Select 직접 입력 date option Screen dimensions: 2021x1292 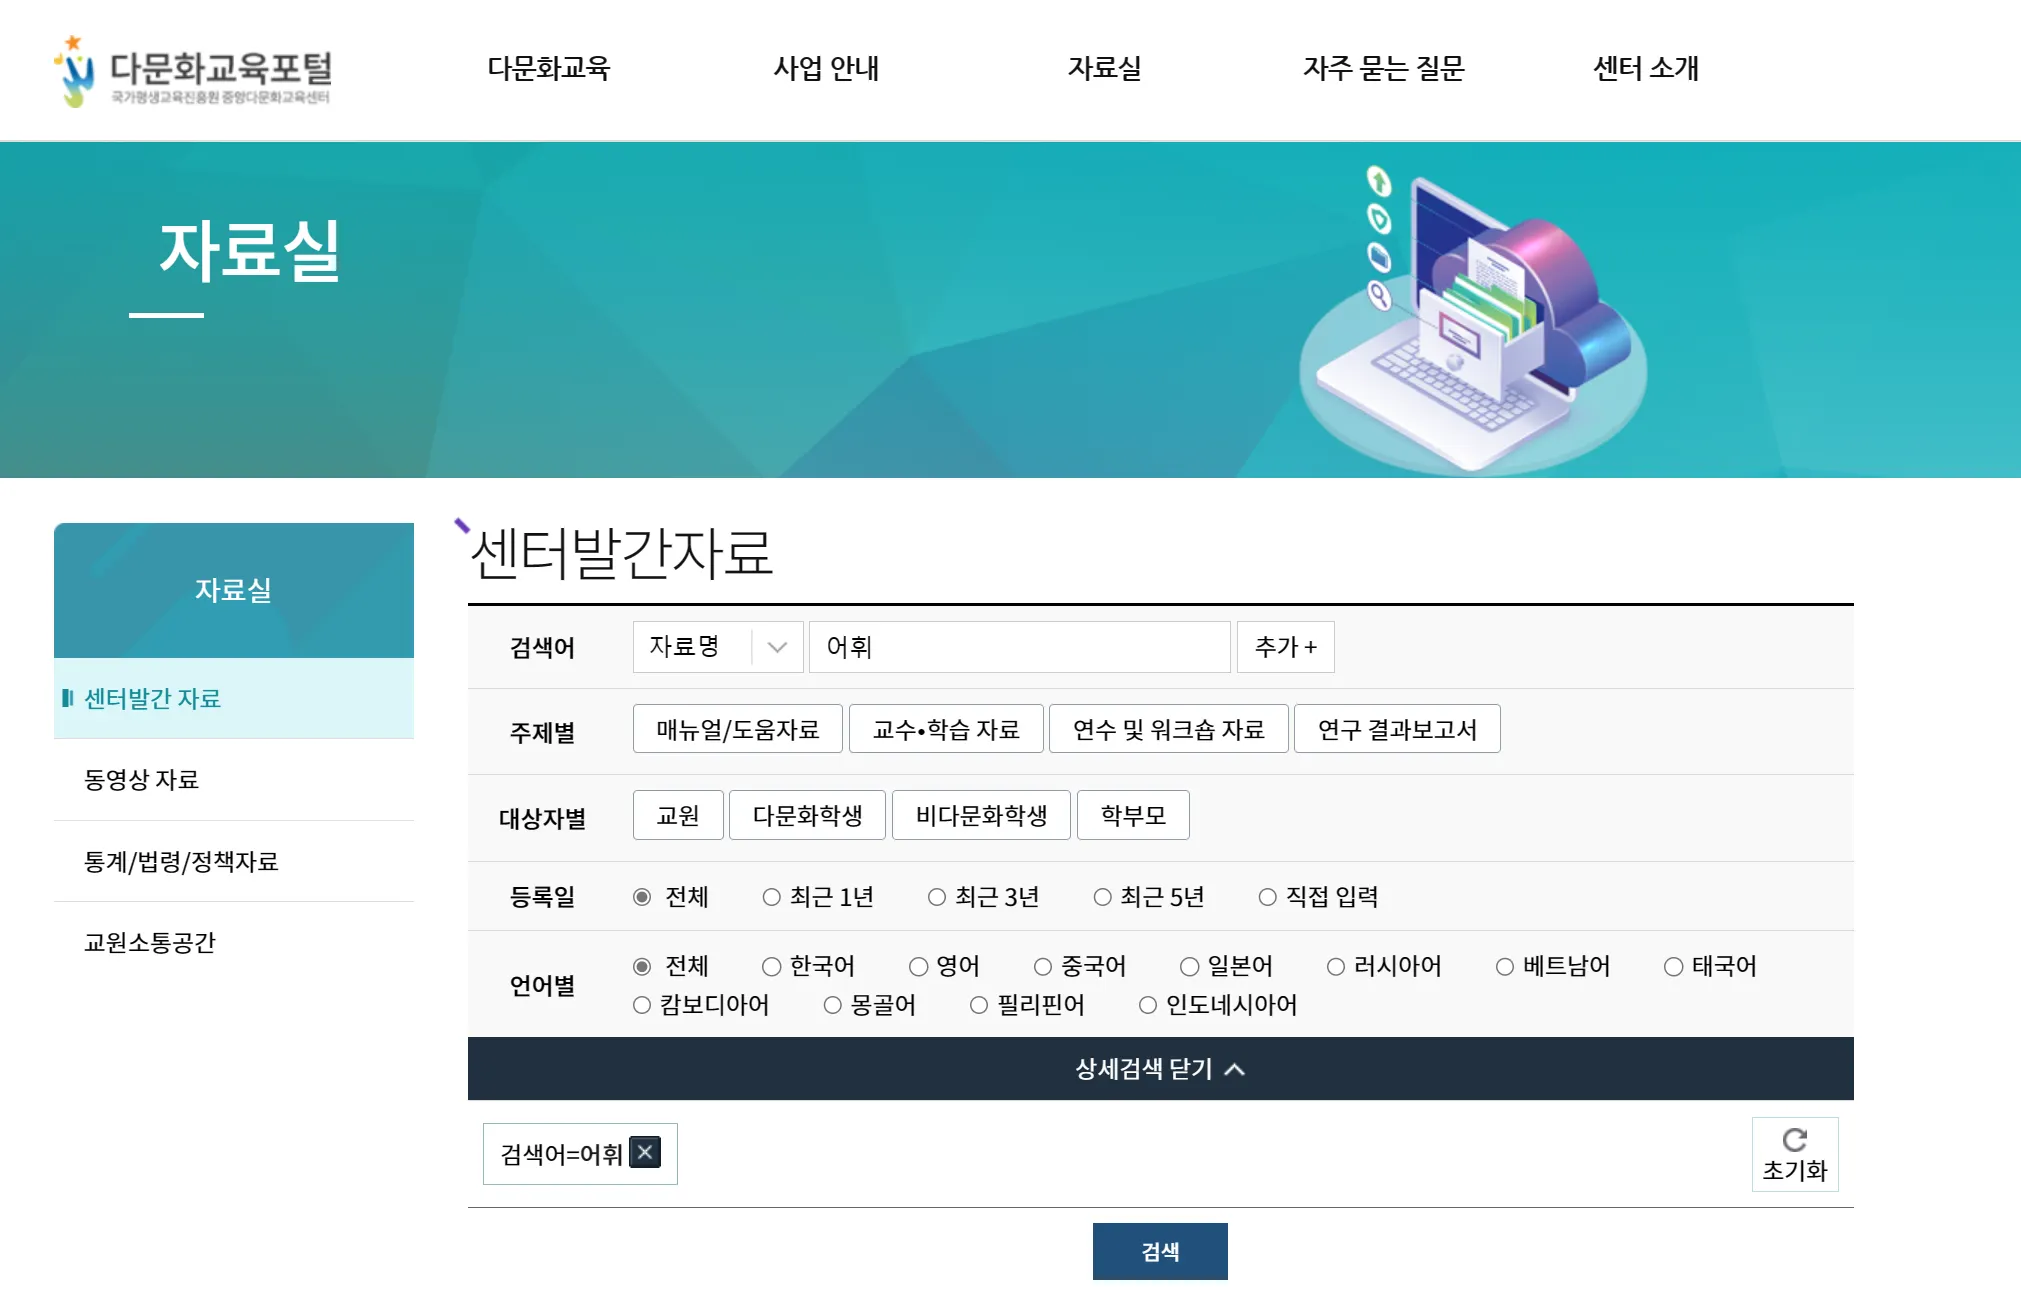coord(1267,897)
